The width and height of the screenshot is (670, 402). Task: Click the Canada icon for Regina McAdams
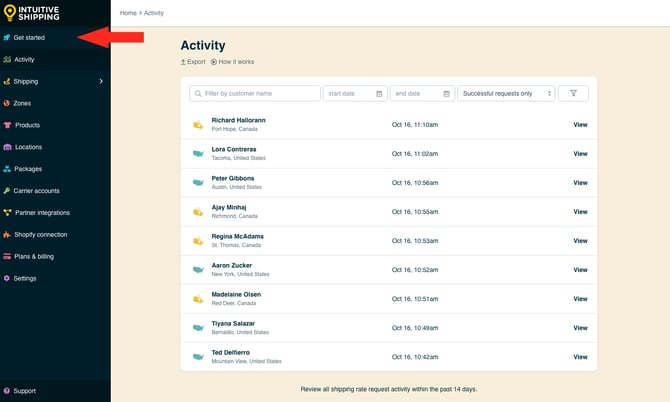click(198, 241)
